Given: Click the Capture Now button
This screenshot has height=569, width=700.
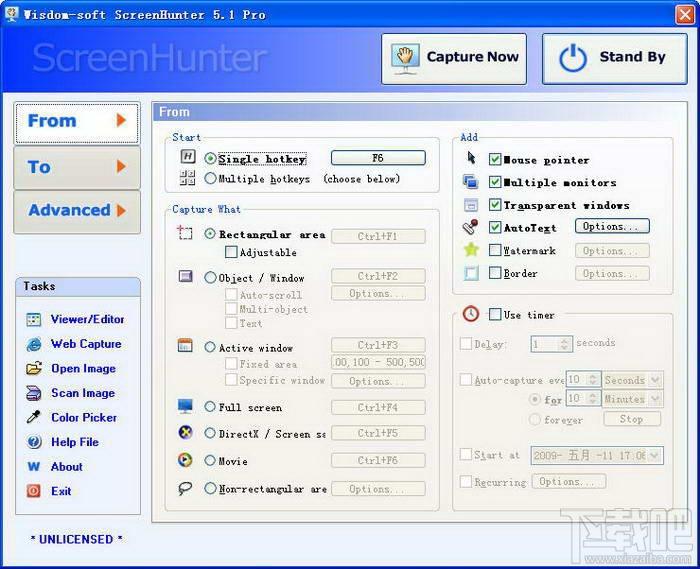Looking at the screenshot, I should tap(454, 58).
